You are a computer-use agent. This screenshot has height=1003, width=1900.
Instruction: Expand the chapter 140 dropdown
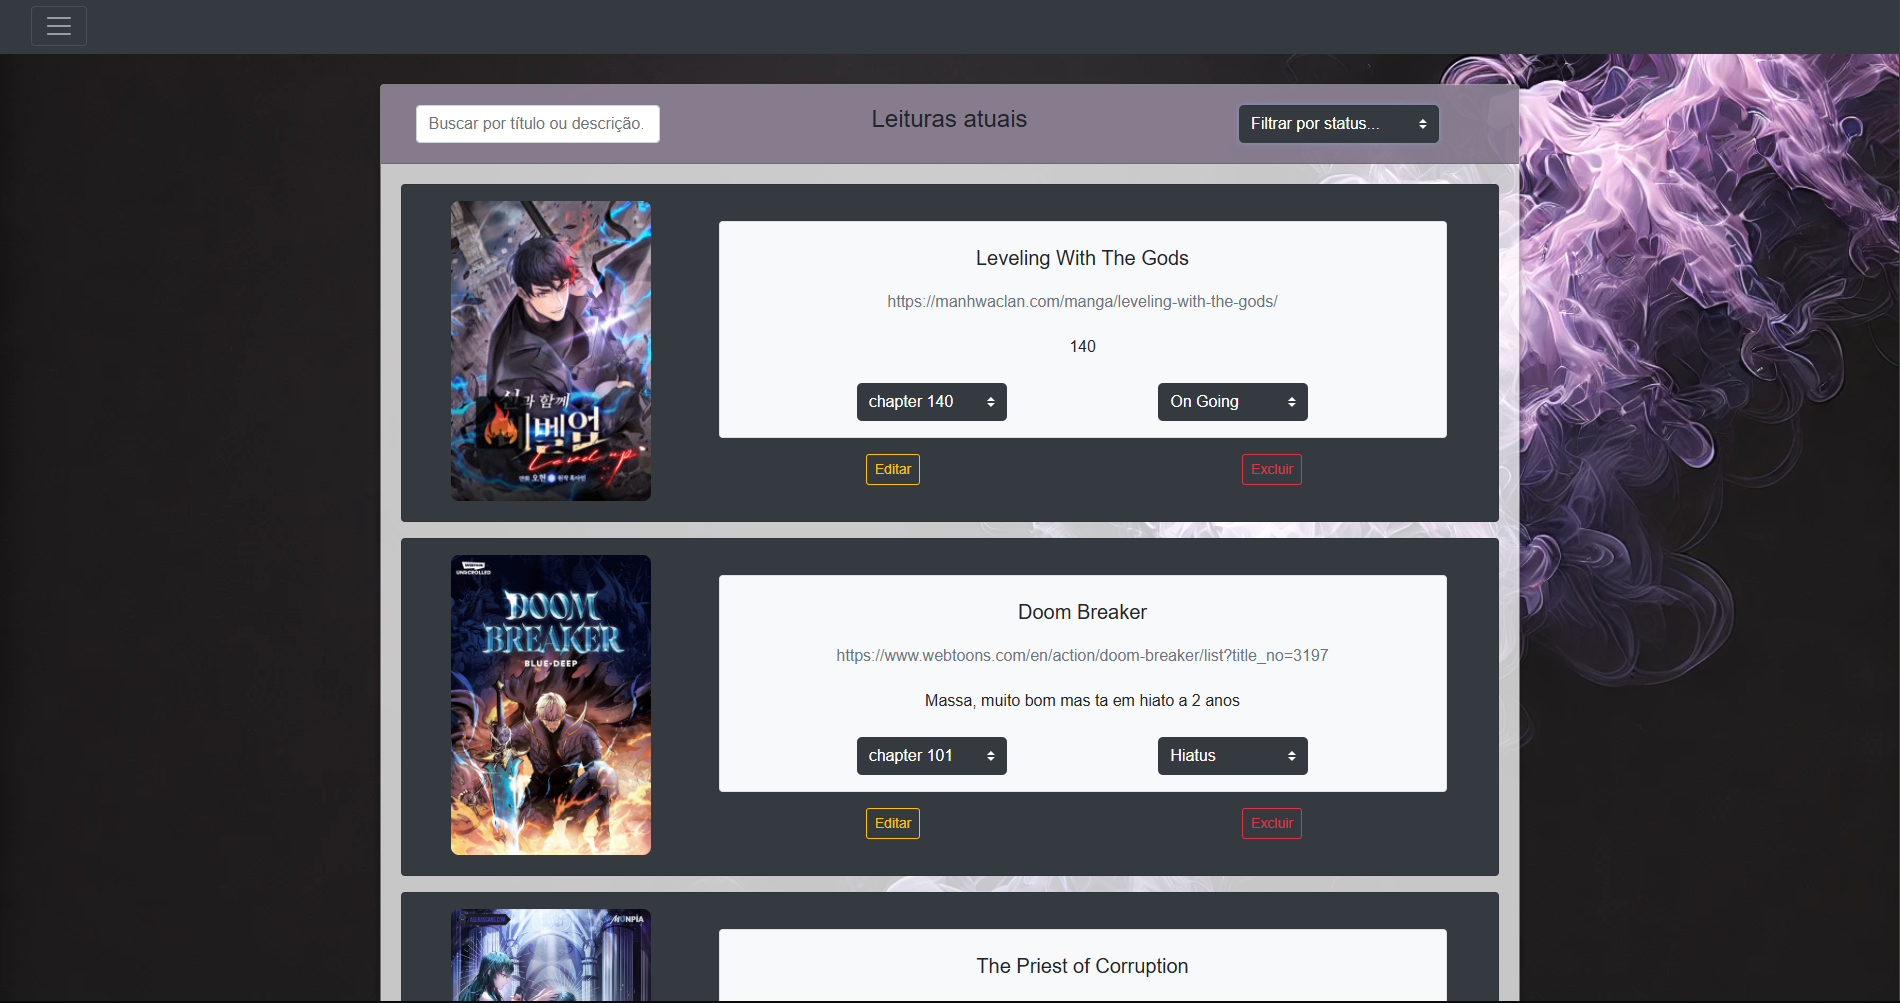click(931, 402)
